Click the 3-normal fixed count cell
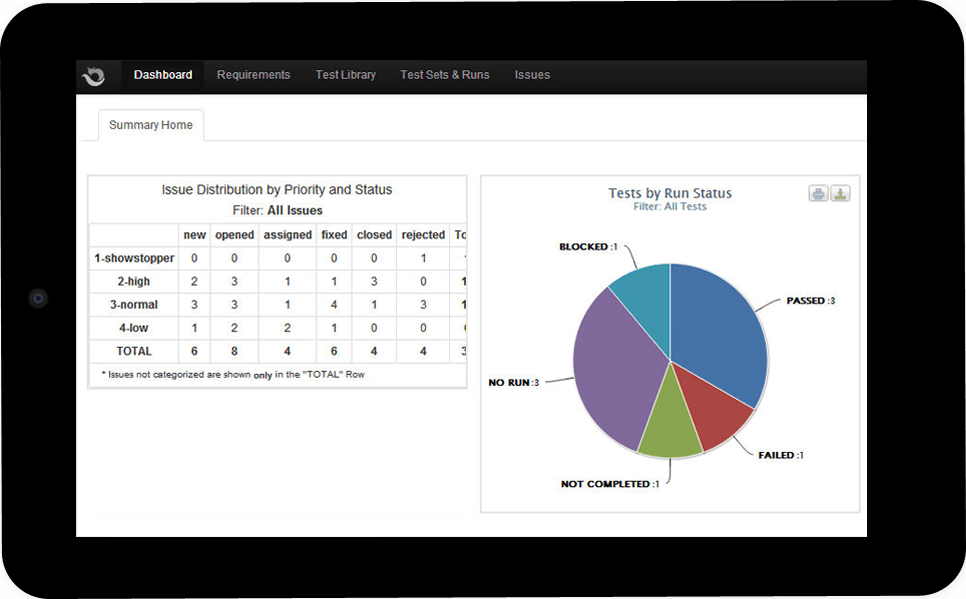Image resolution: width=966 pixels, height=599 pixels. point(334,304)
